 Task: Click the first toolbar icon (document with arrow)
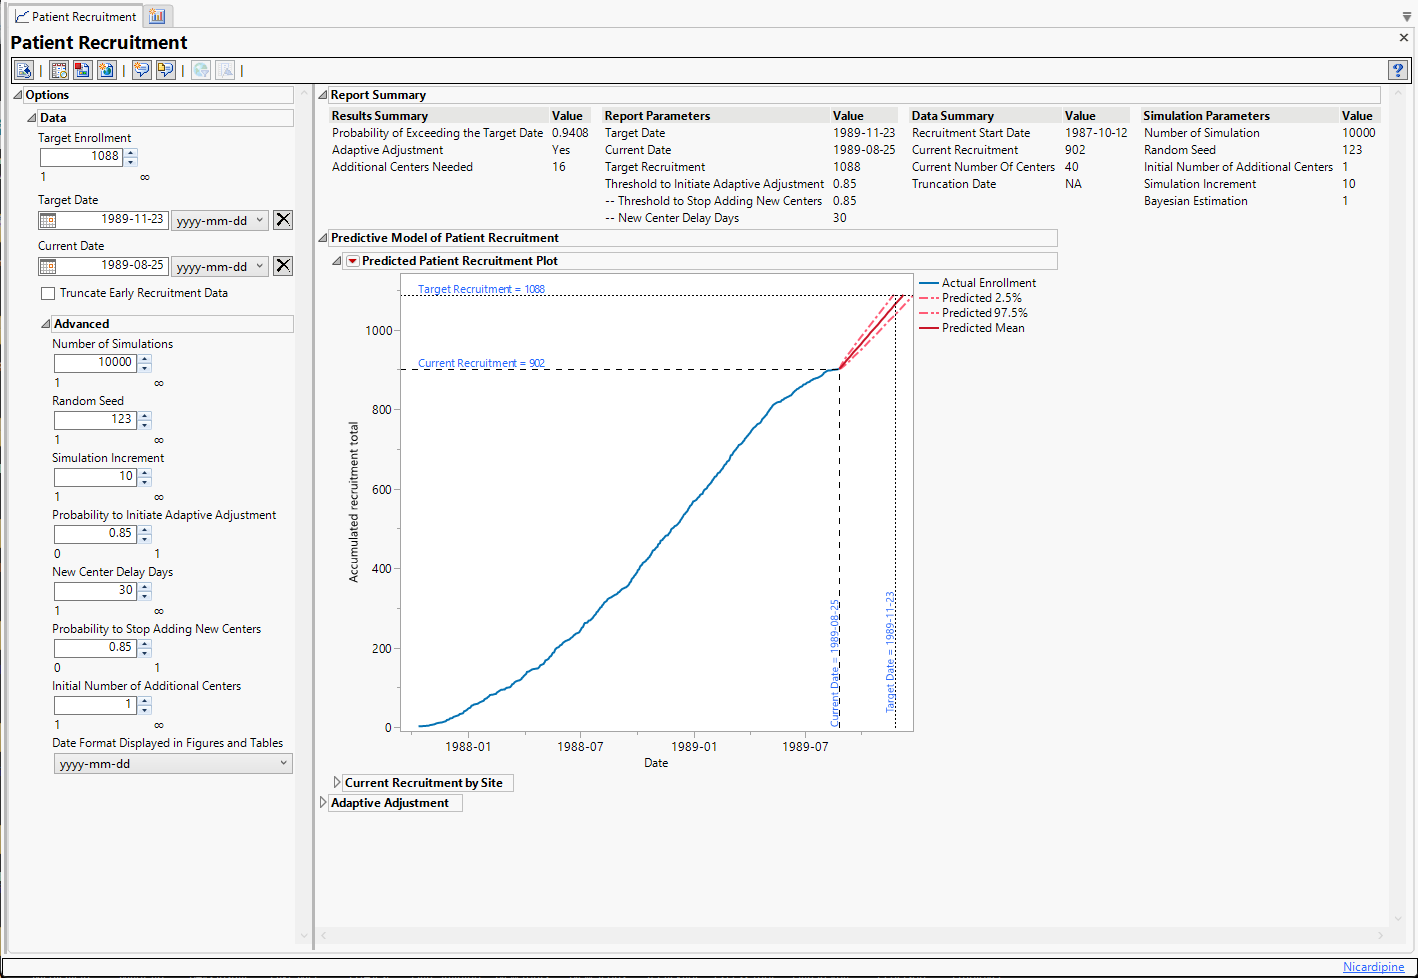tap(24, 70)
